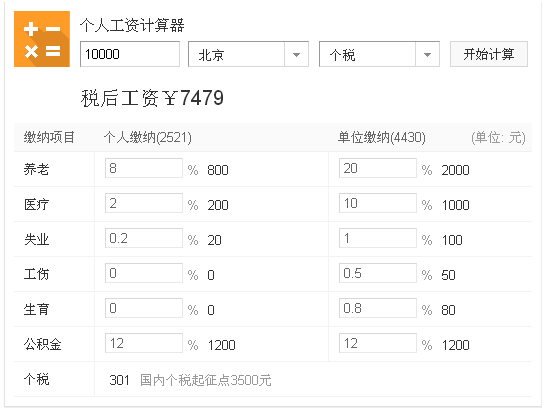Click the employer unemployment amount 100

(452, 240)
